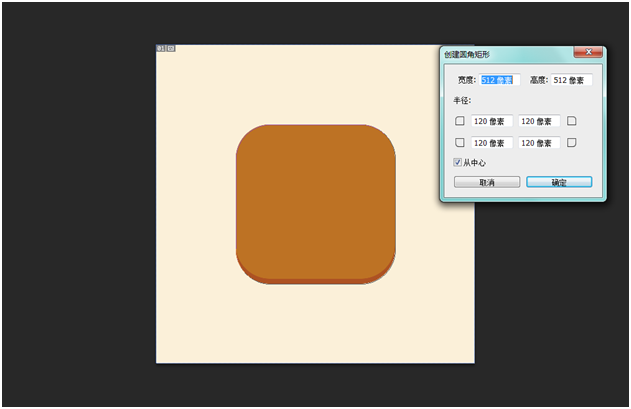This screenshot has height=409, width=631.
Task: Close the 创建圆角矩形 dialog
Action: point(588,52)
